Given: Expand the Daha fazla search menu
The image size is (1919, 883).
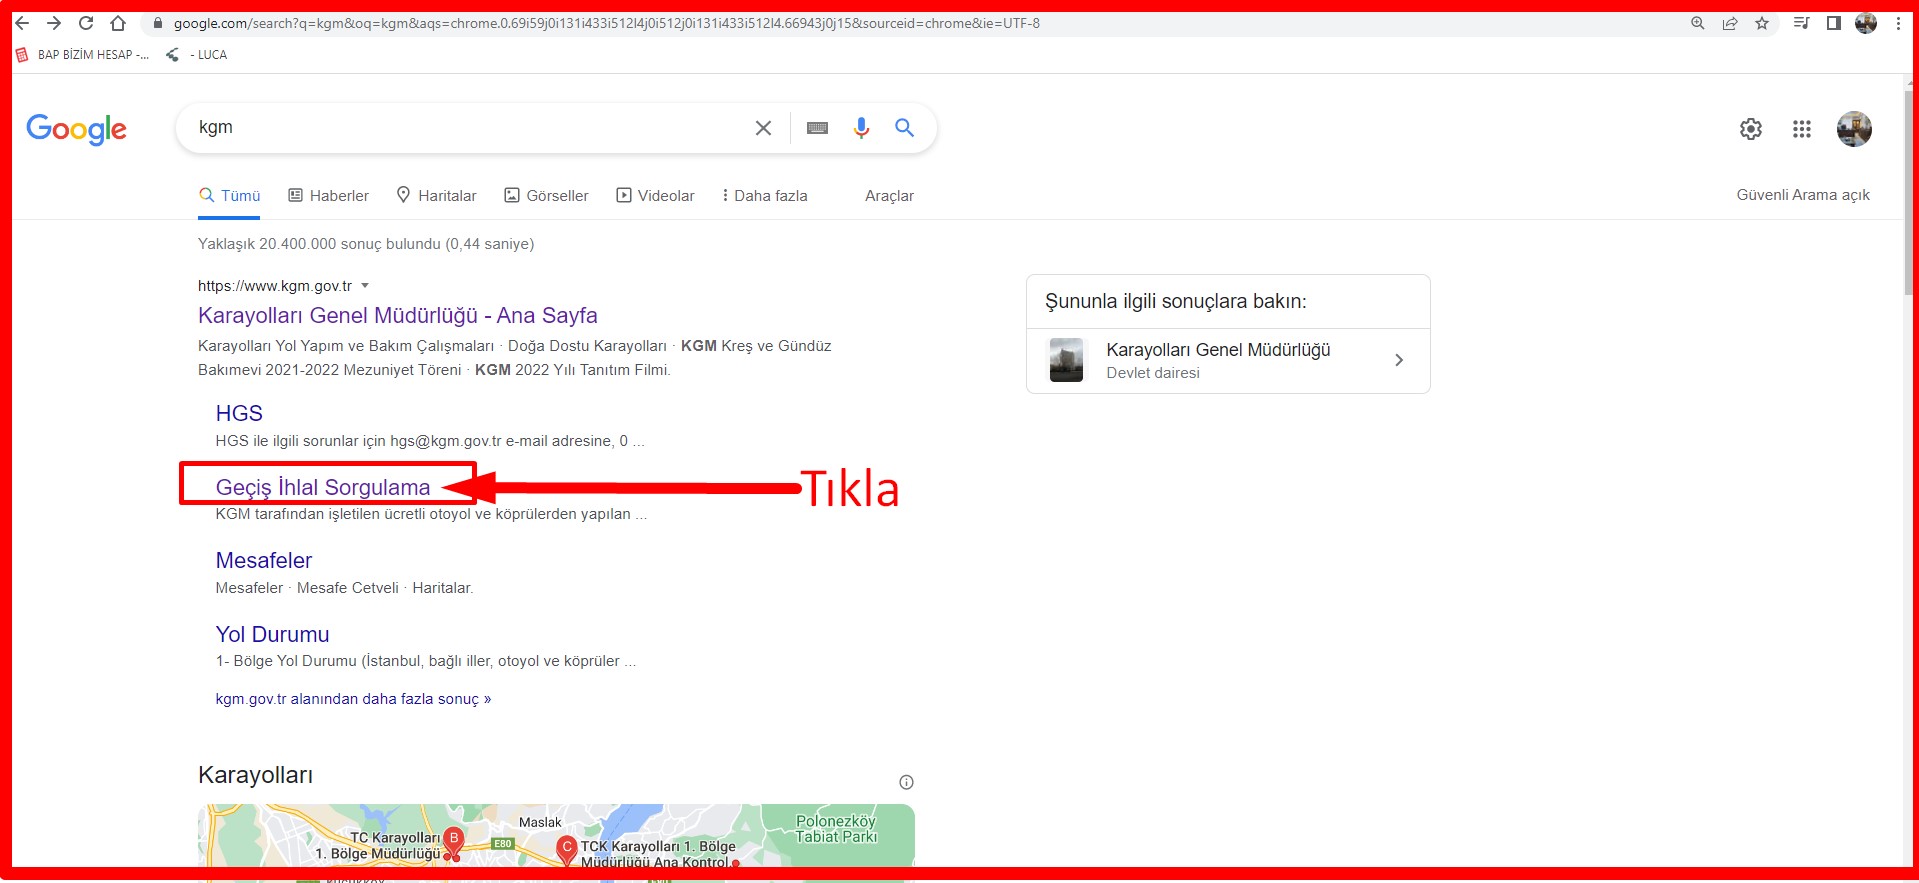Looking at the screenshot, I should (x=765, y=196).
